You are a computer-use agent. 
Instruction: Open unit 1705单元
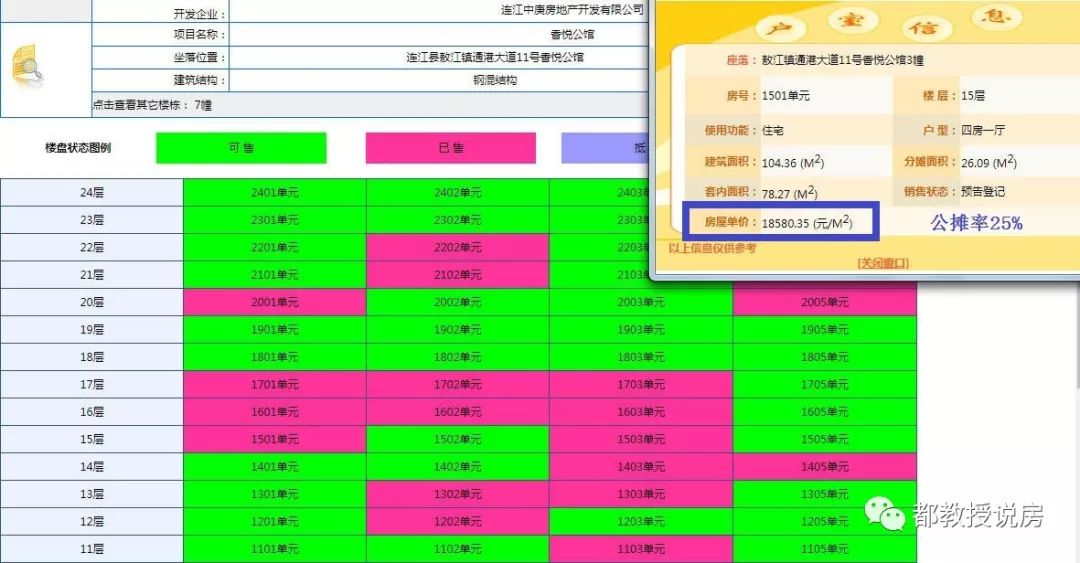[824, 385]
